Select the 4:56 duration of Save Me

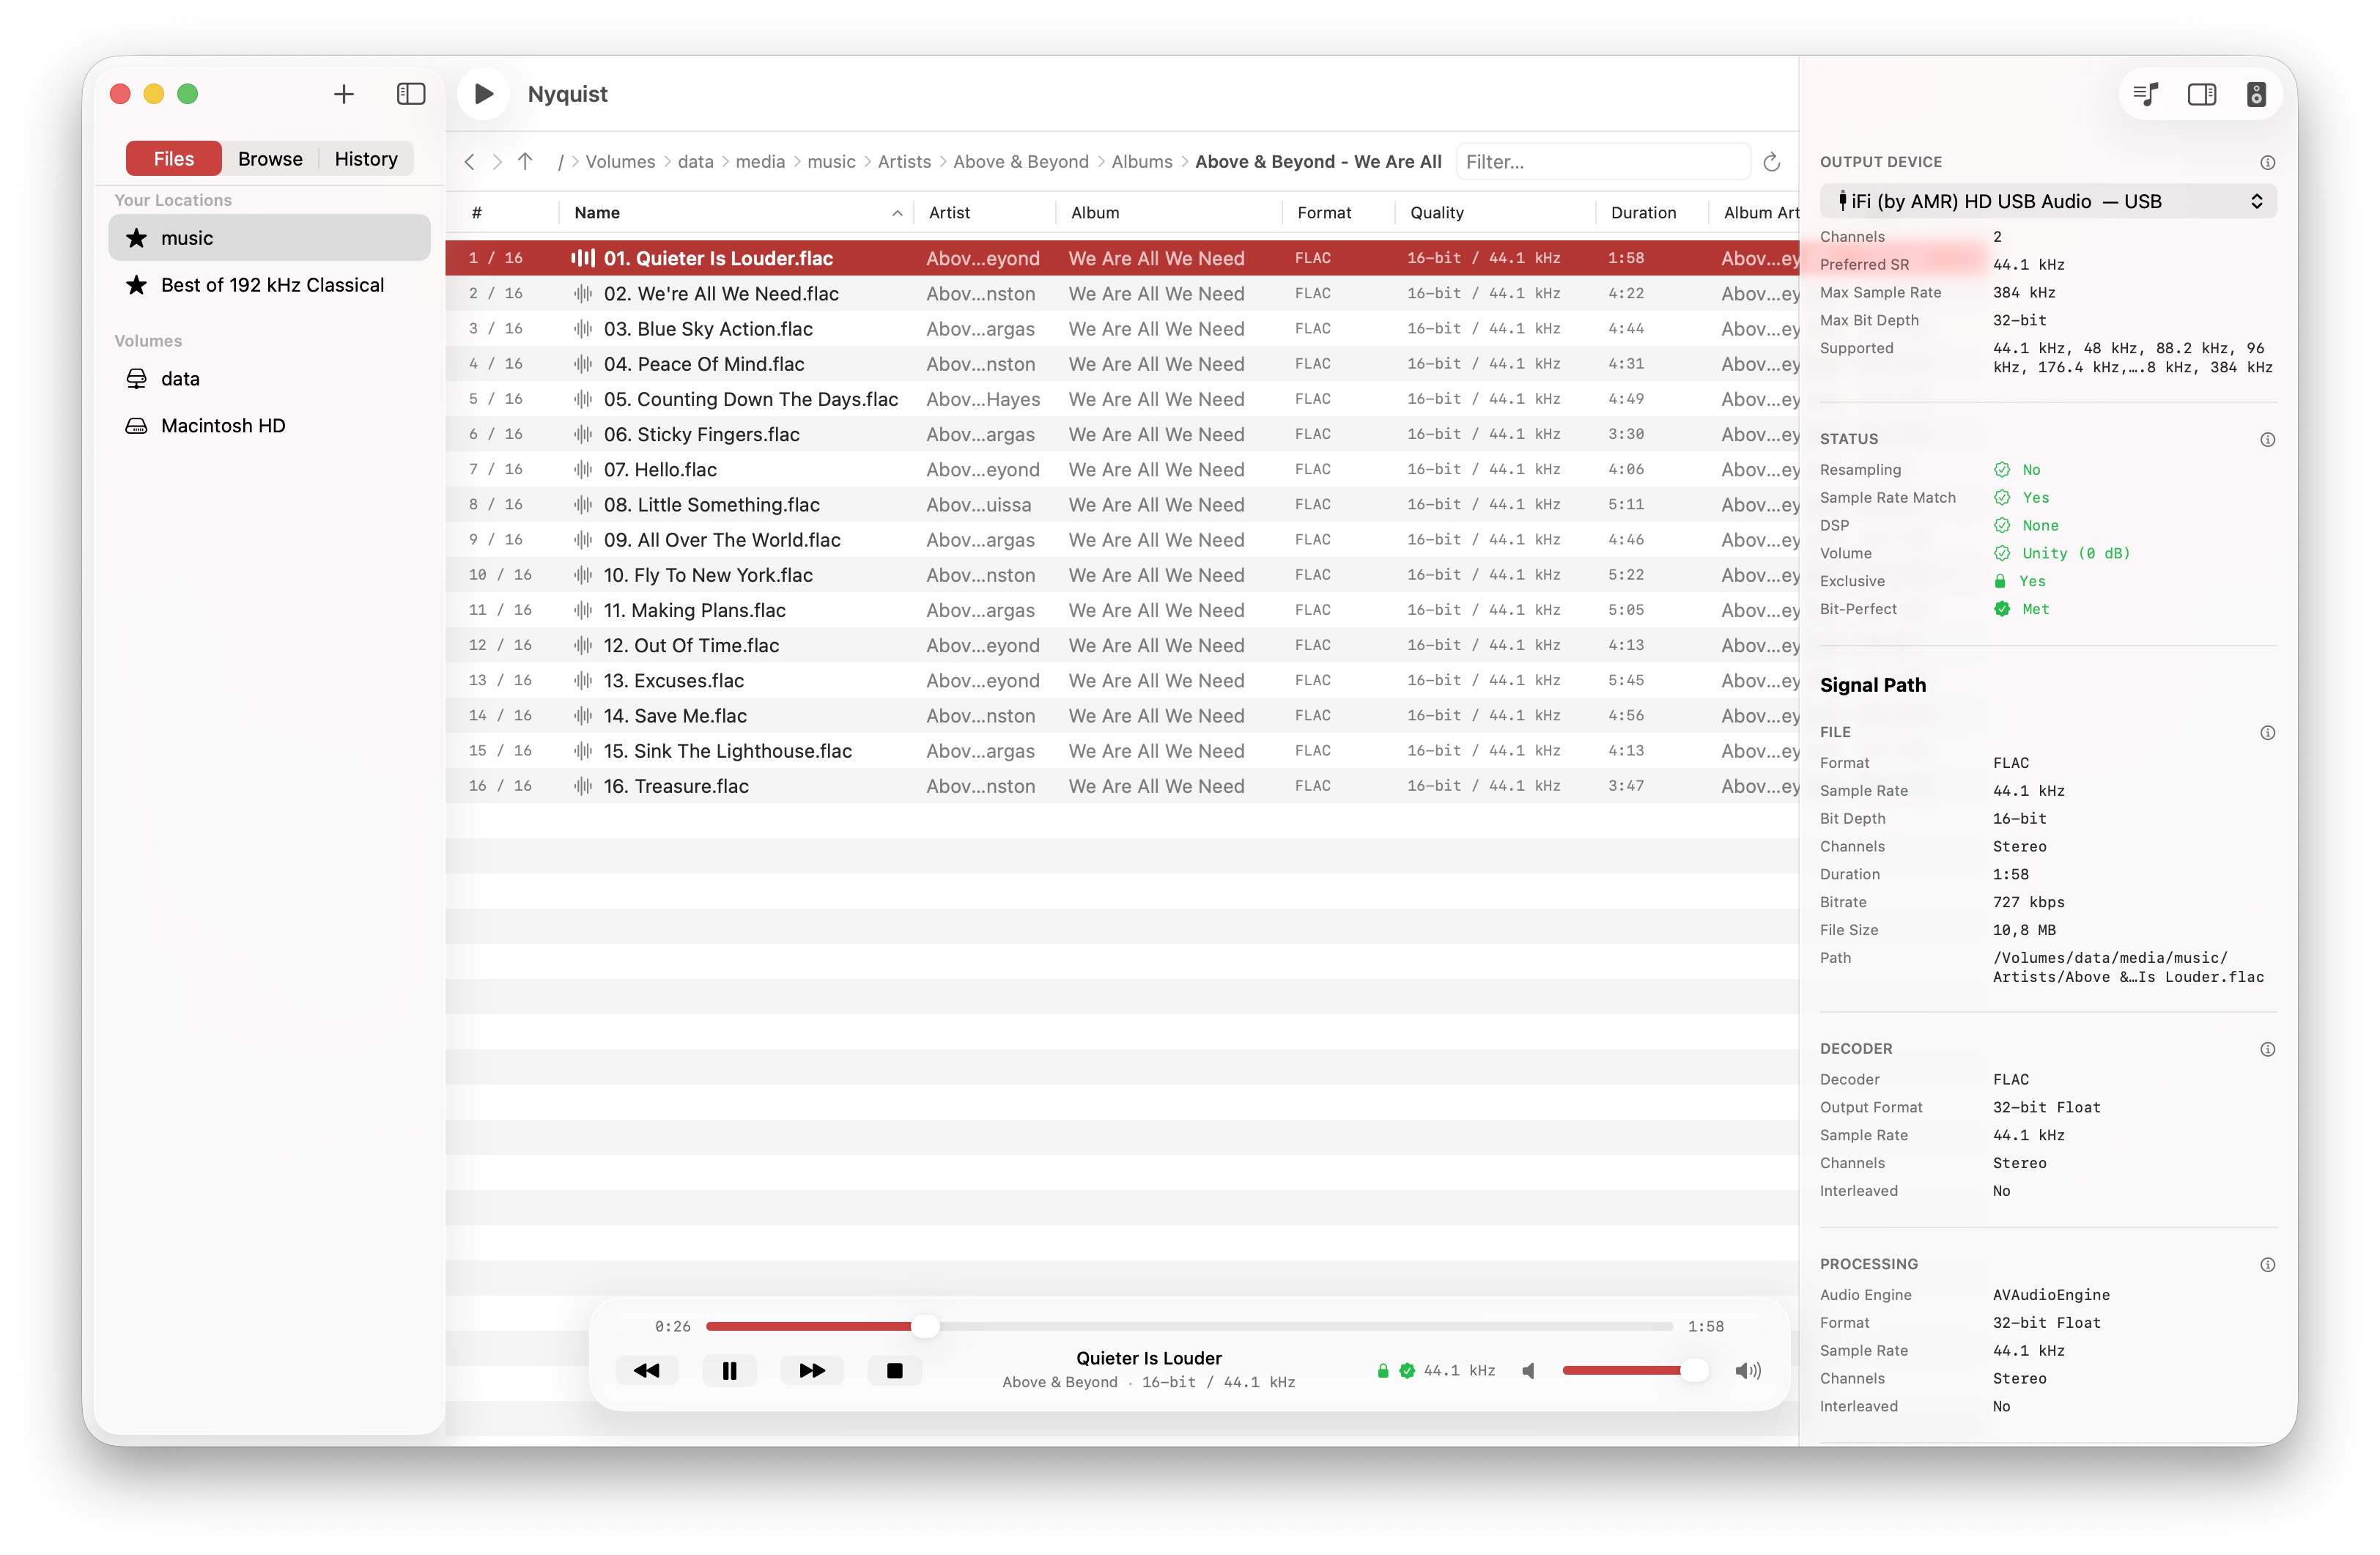(1626, 716)
